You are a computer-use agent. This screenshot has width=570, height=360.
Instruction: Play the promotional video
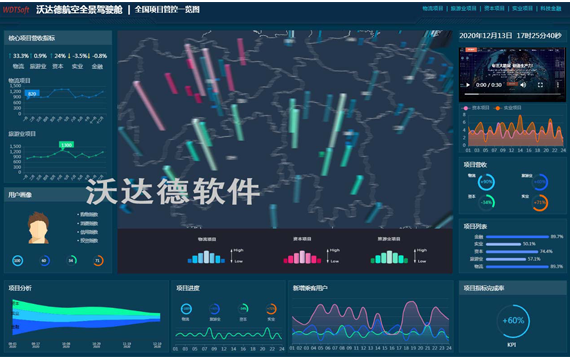coord(467,85)
